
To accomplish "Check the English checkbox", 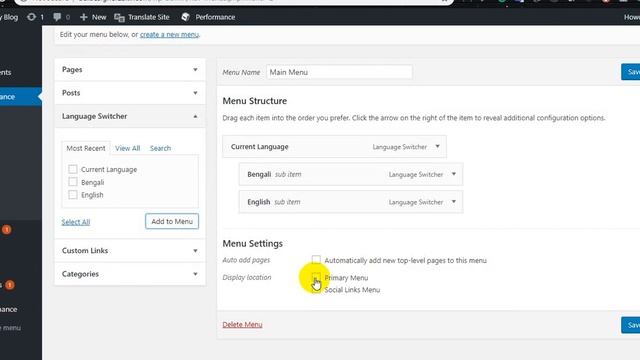I will [x=73, y=195].
